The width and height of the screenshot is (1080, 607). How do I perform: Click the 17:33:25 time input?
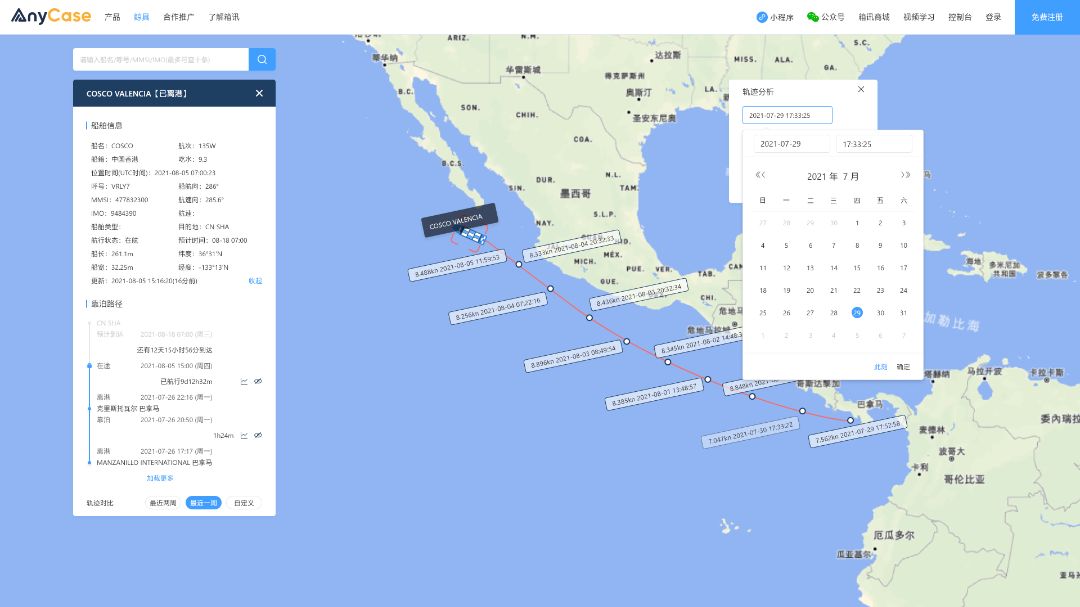874,144
